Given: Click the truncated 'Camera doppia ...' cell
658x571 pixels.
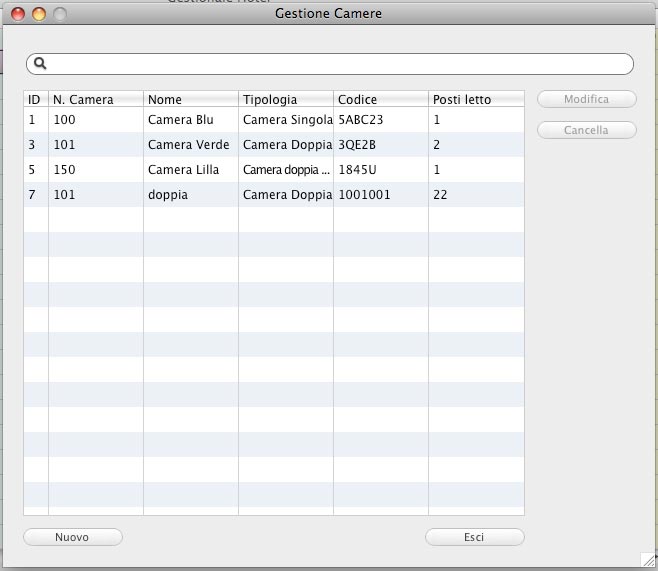Looking at the screenshot, I should (286, 169).
